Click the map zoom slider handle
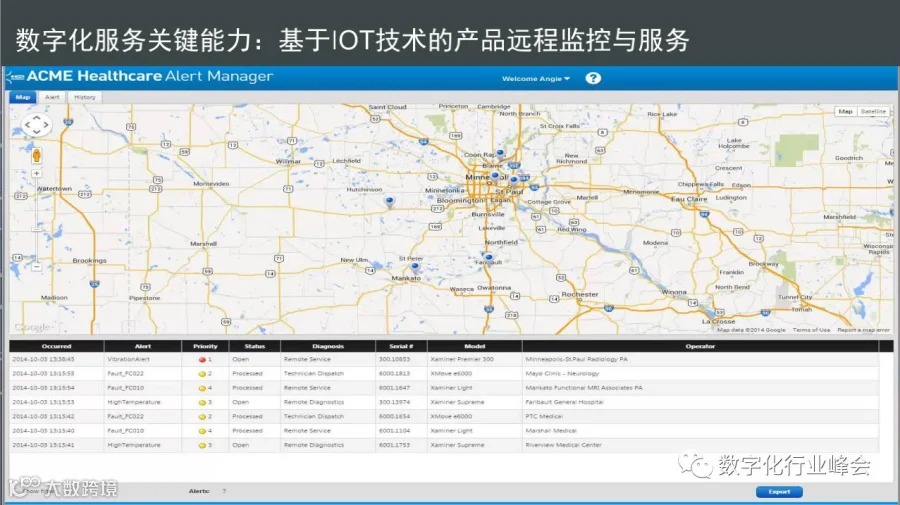This screenshot has height=505, width=900. 36,229
